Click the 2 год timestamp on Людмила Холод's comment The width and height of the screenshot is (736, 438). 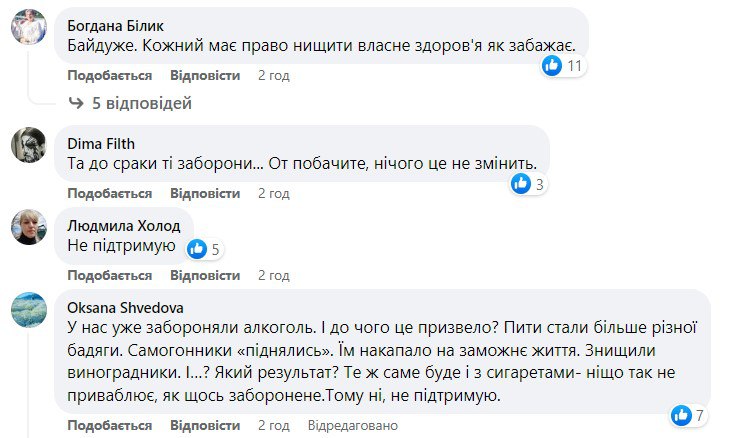pyautogui.click(x=274, y=275)
